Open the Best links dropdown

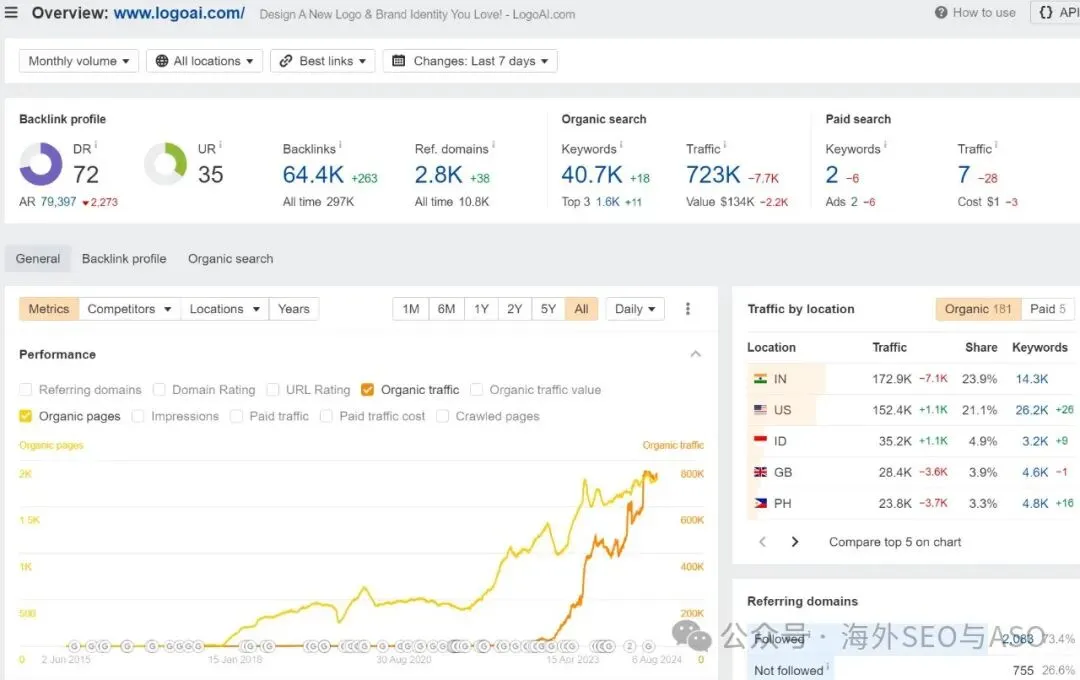323,61
